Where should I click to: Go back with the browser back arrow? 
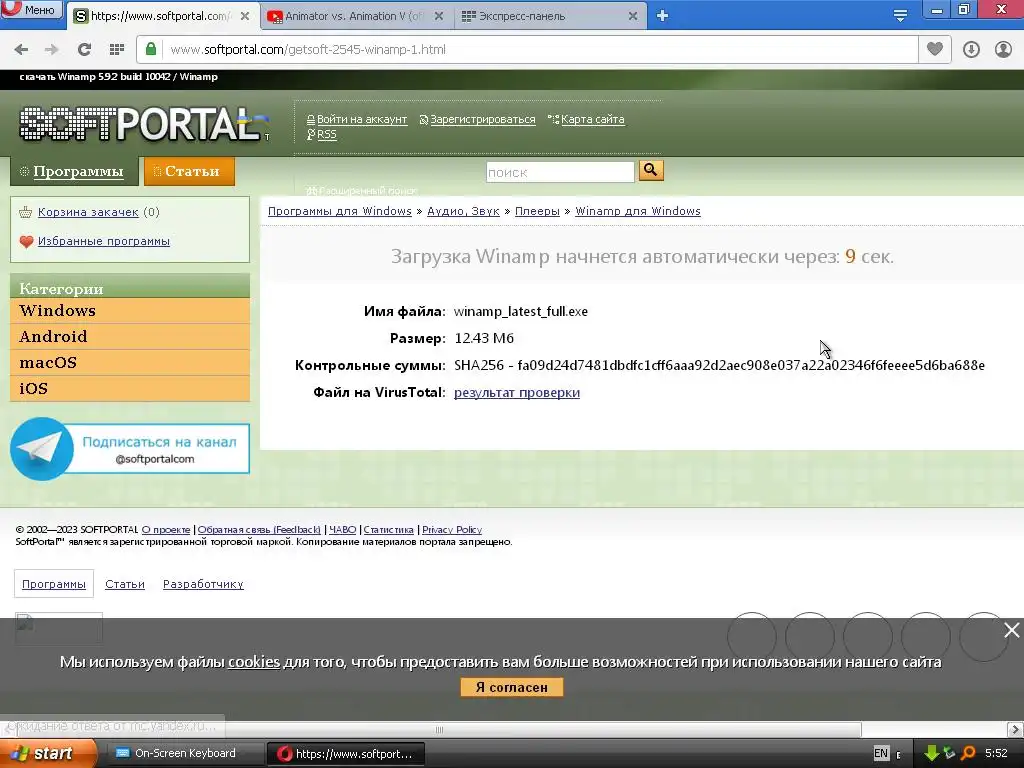click(22, 50)
